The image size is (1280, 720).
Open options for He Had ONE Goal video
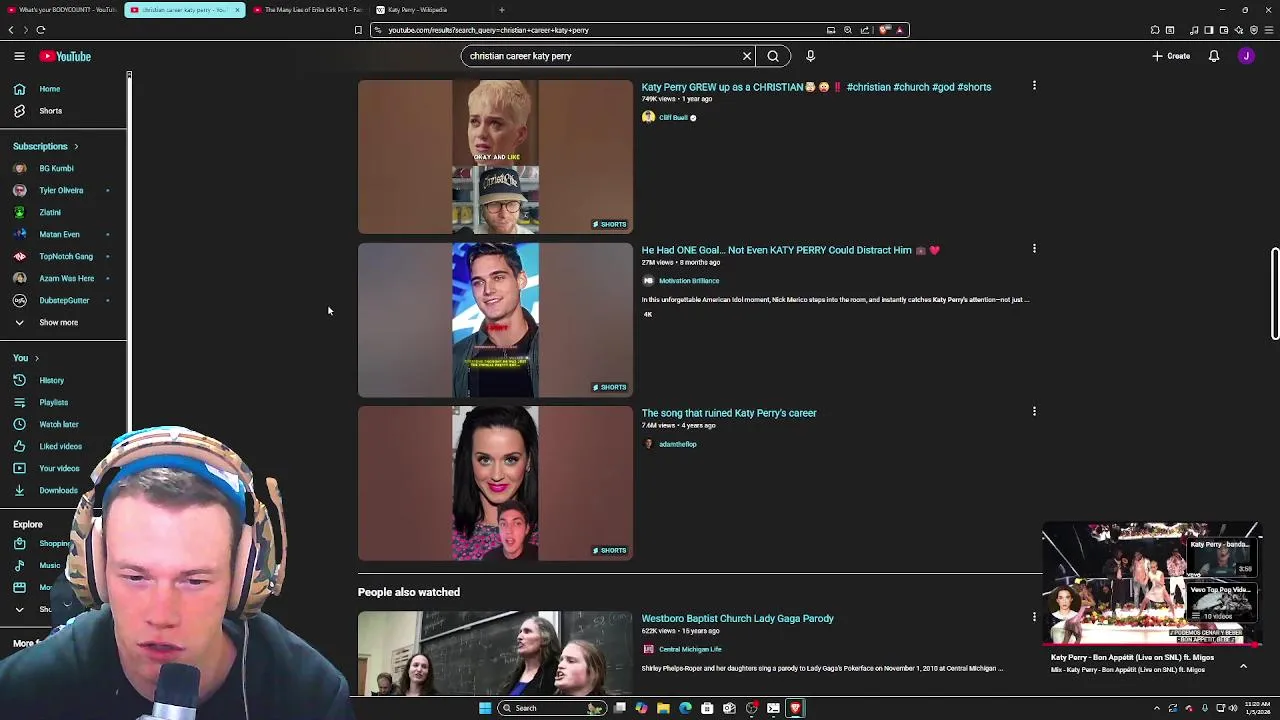pyautogui.click(x=1034, y=248)
